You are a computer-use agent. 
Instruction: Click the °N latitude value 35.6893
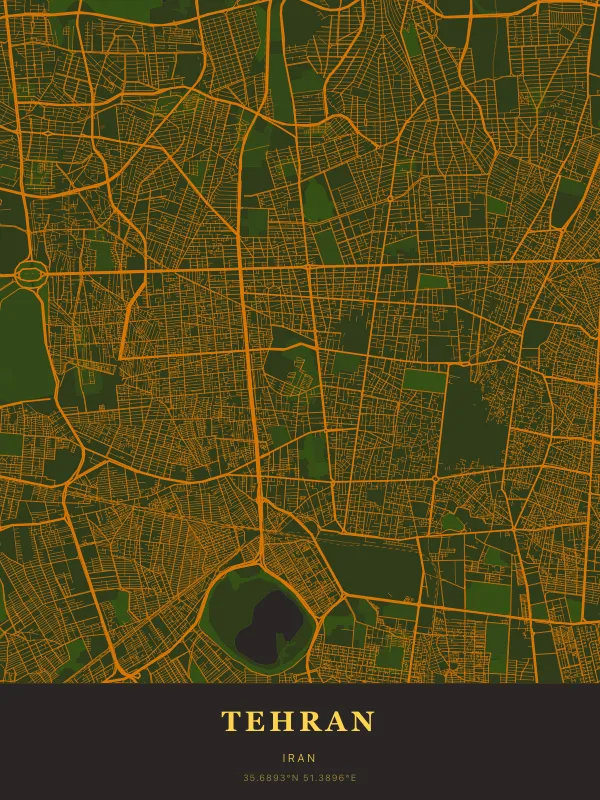coord(270,778)
